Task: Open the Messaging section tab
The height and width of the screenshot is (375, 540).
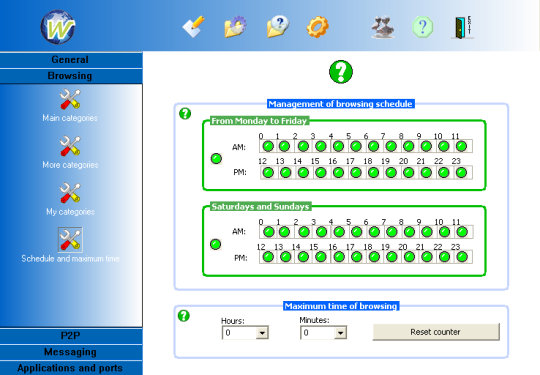Action: click(71, 352)
